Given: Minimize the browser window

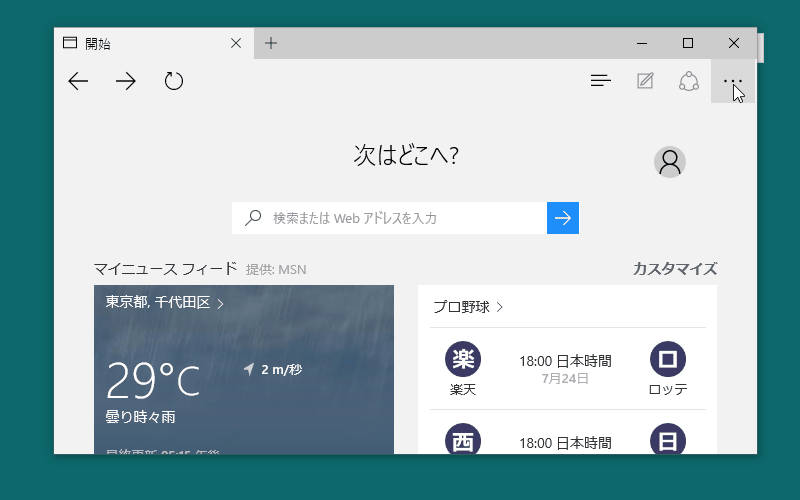Looking at the screenshot, I should tap(642, 43).
